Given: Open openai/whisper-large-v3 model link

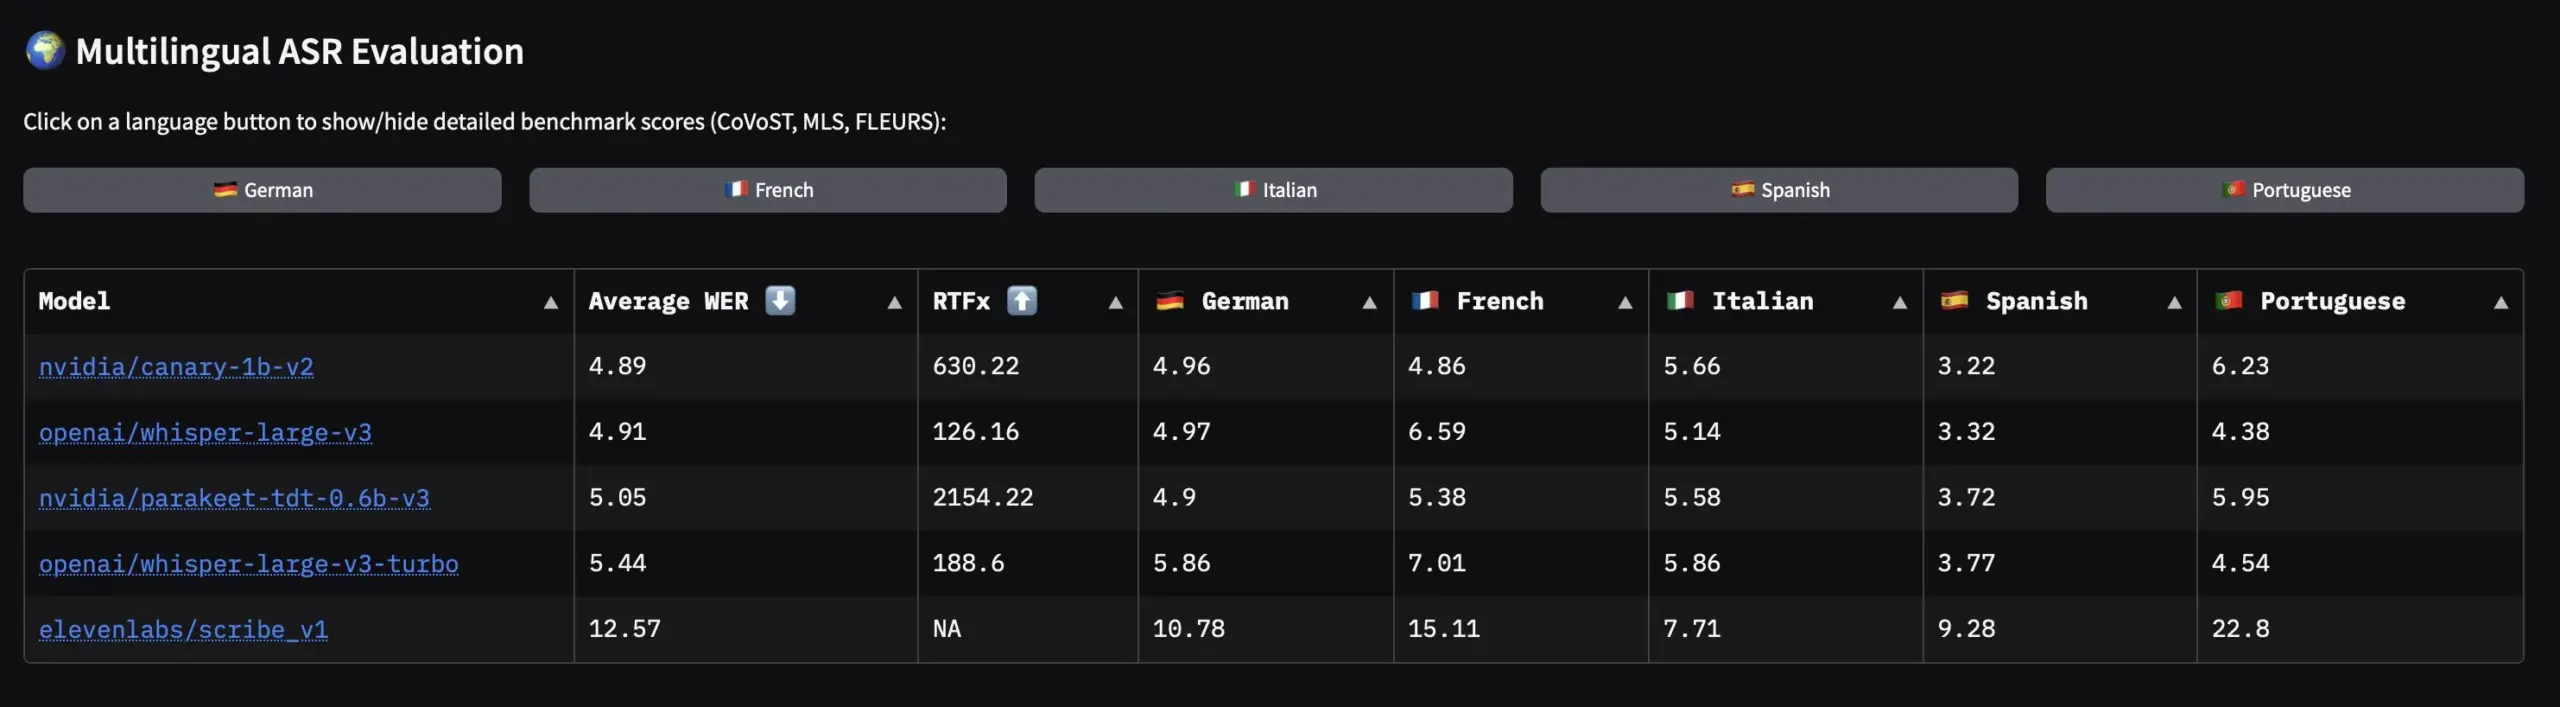Looking at the screenshot, I should point(205,433).
